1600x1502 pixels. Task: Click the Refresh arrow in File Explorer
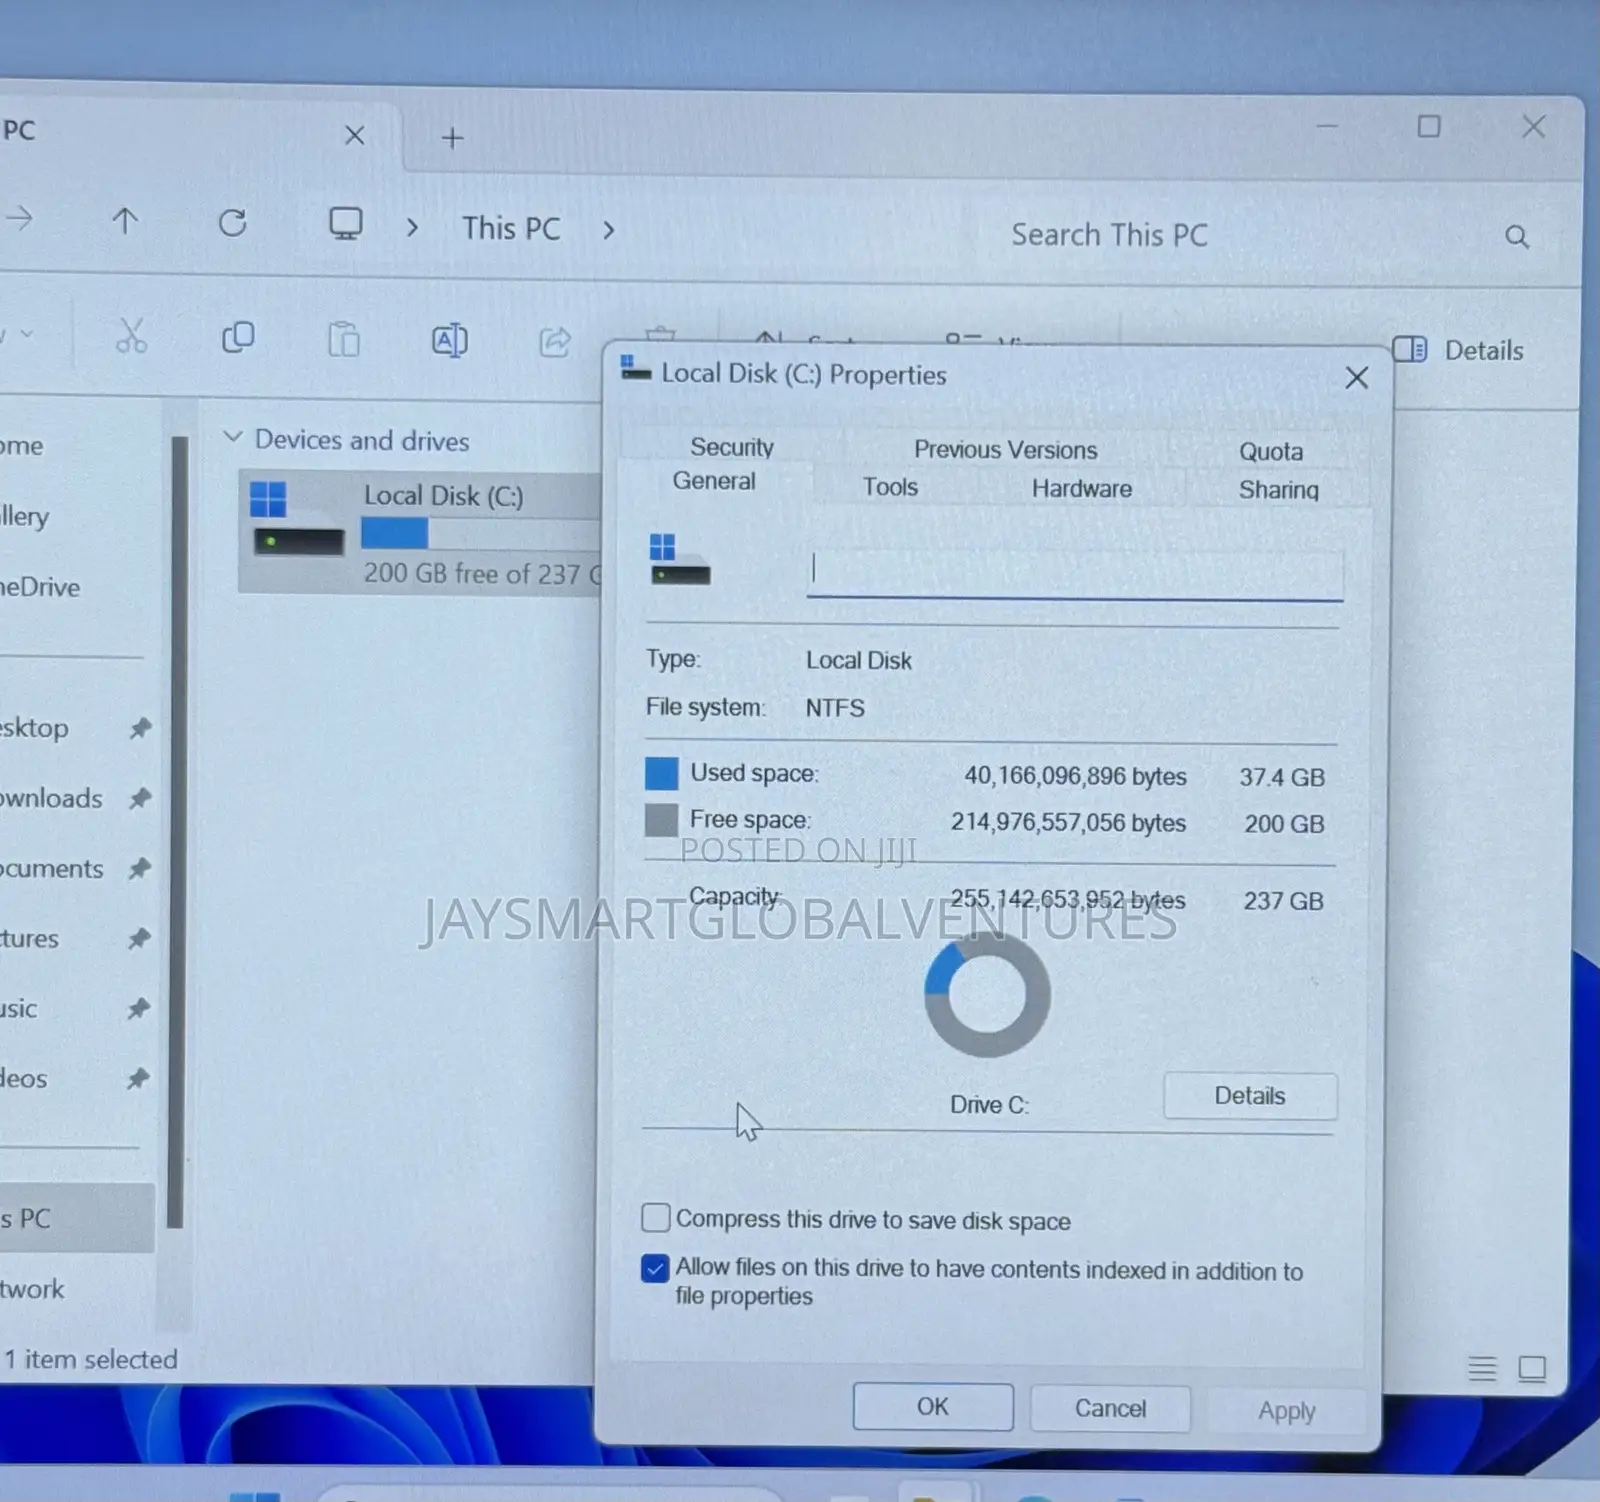tap(233, 222)
